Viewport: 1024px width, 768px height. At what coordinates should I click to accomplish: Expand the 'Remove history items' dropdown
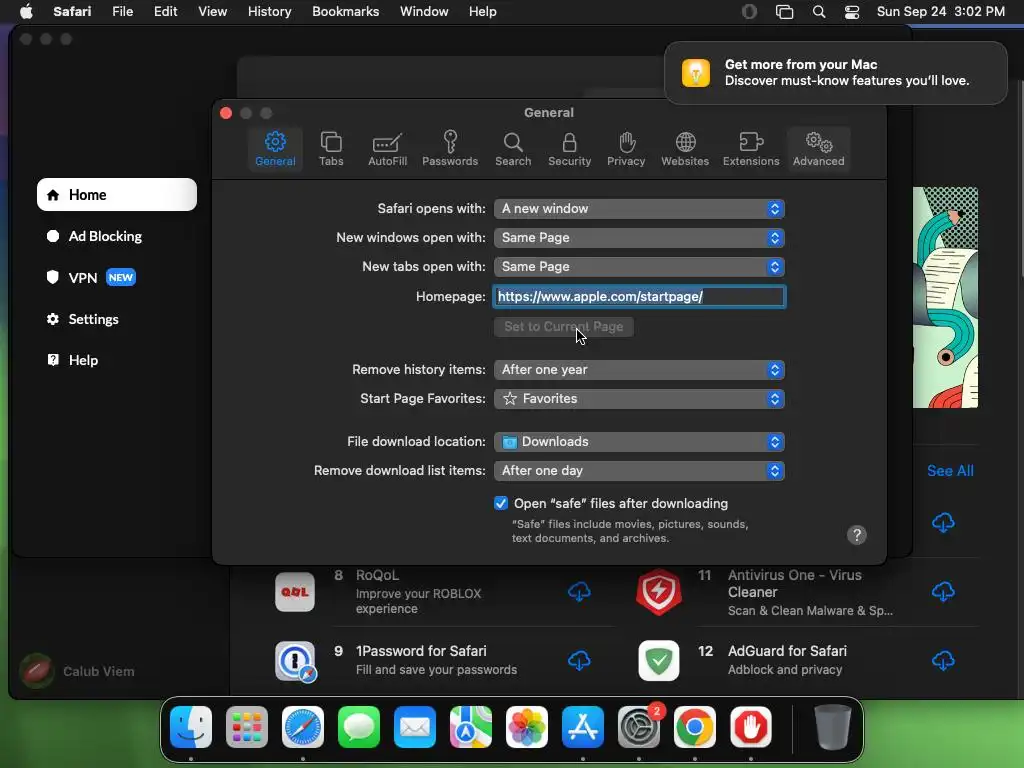tap(639, 370)
